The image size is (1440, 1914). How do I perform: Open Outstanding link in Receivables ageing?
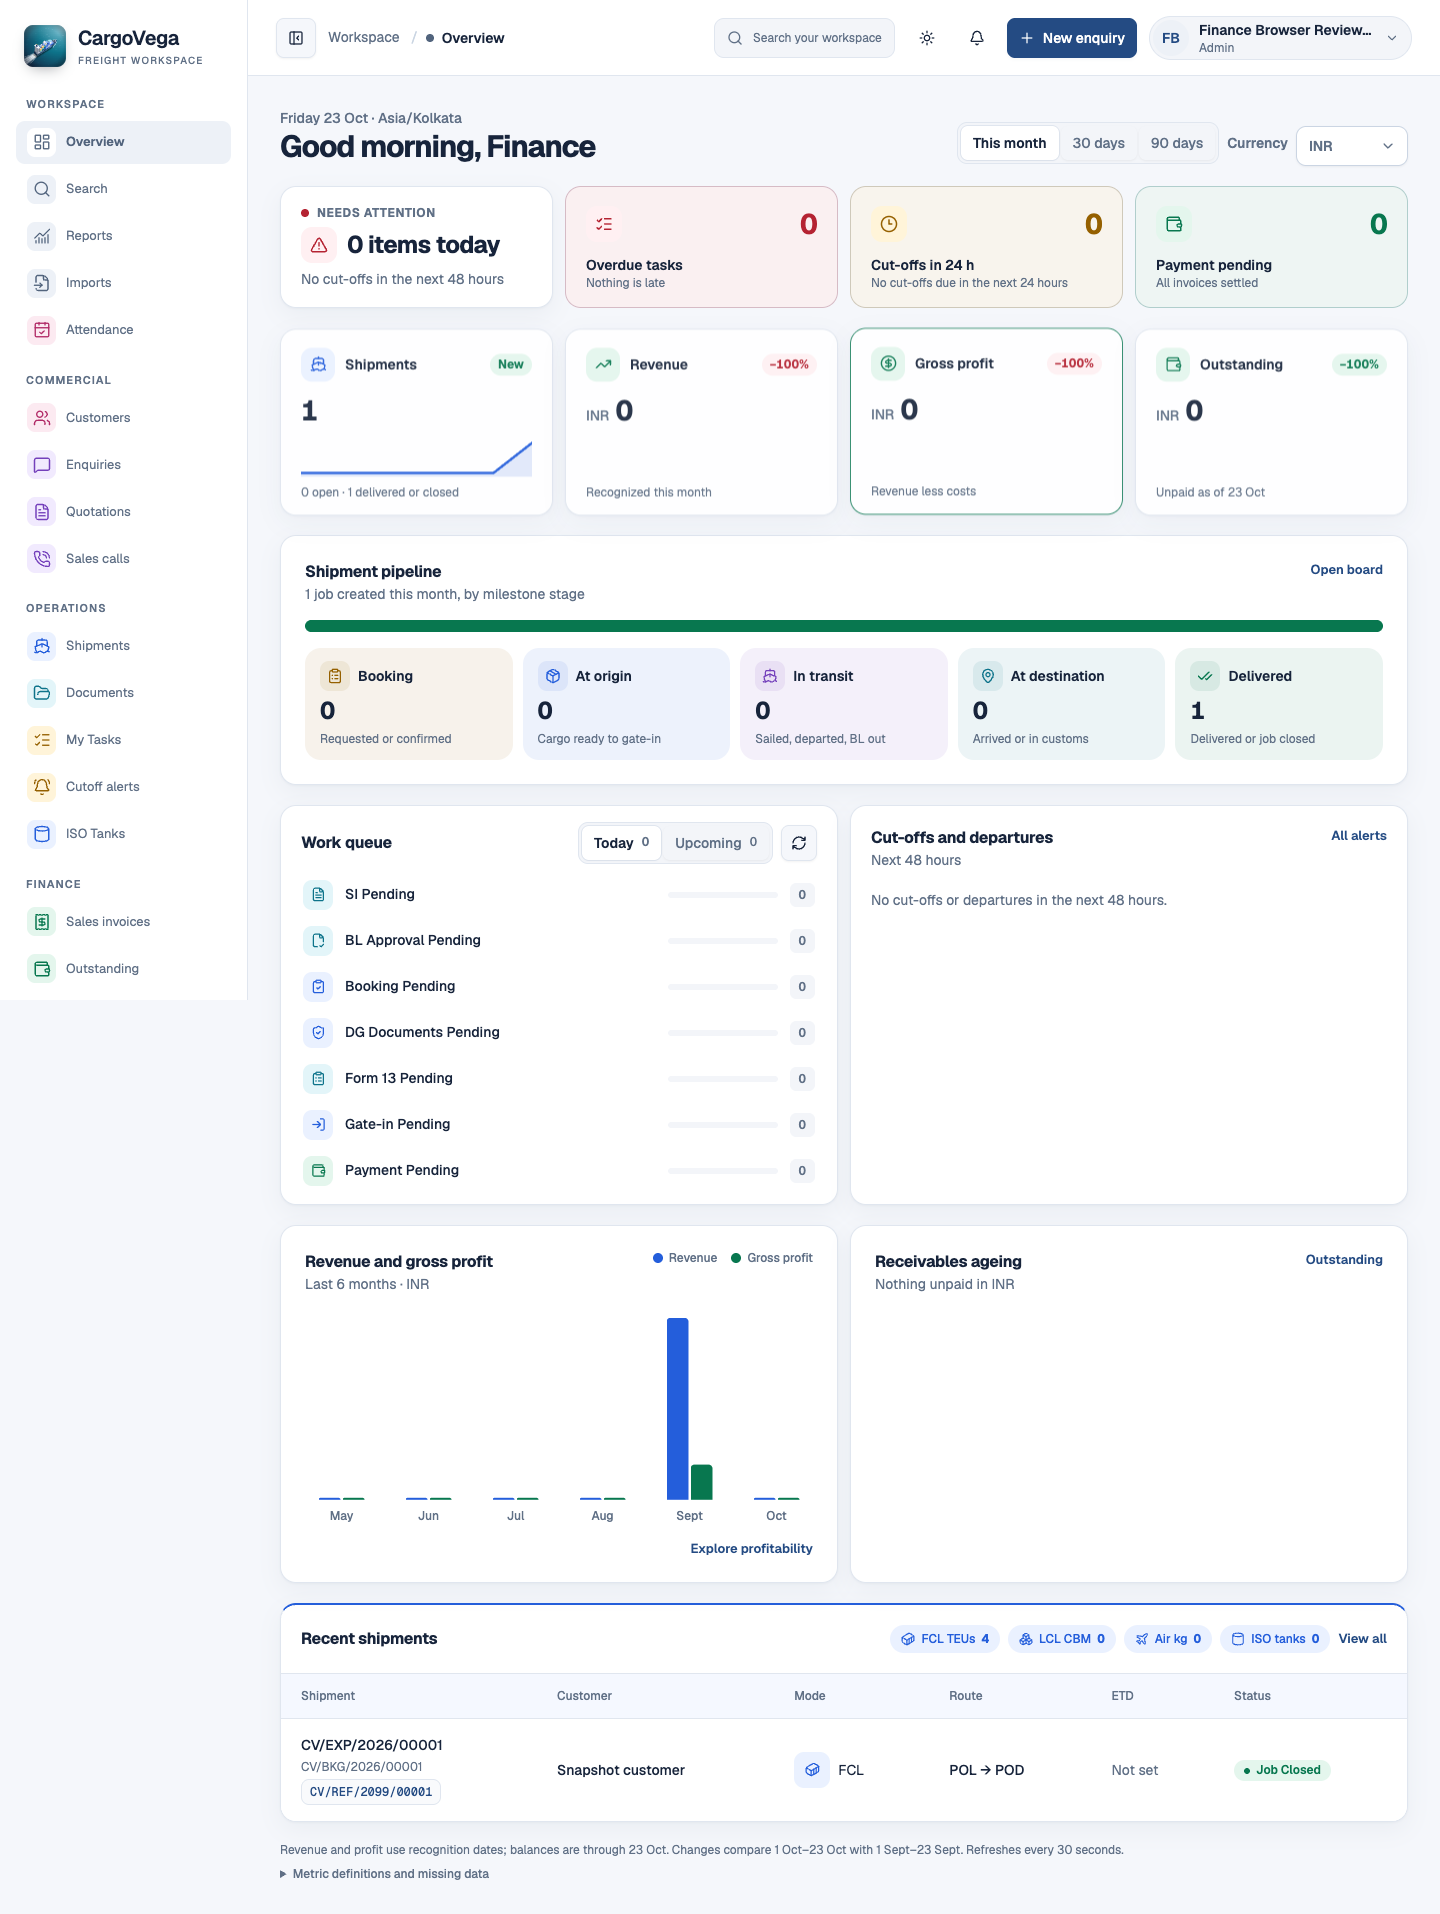point(1344,1260)
